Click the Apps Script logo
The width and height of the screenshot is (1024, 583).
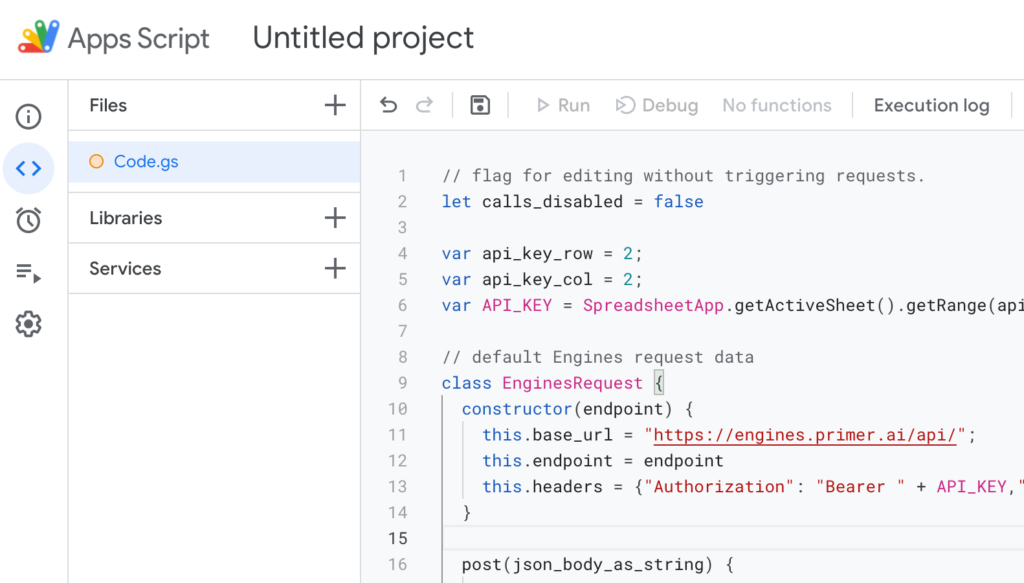point(39,38)
